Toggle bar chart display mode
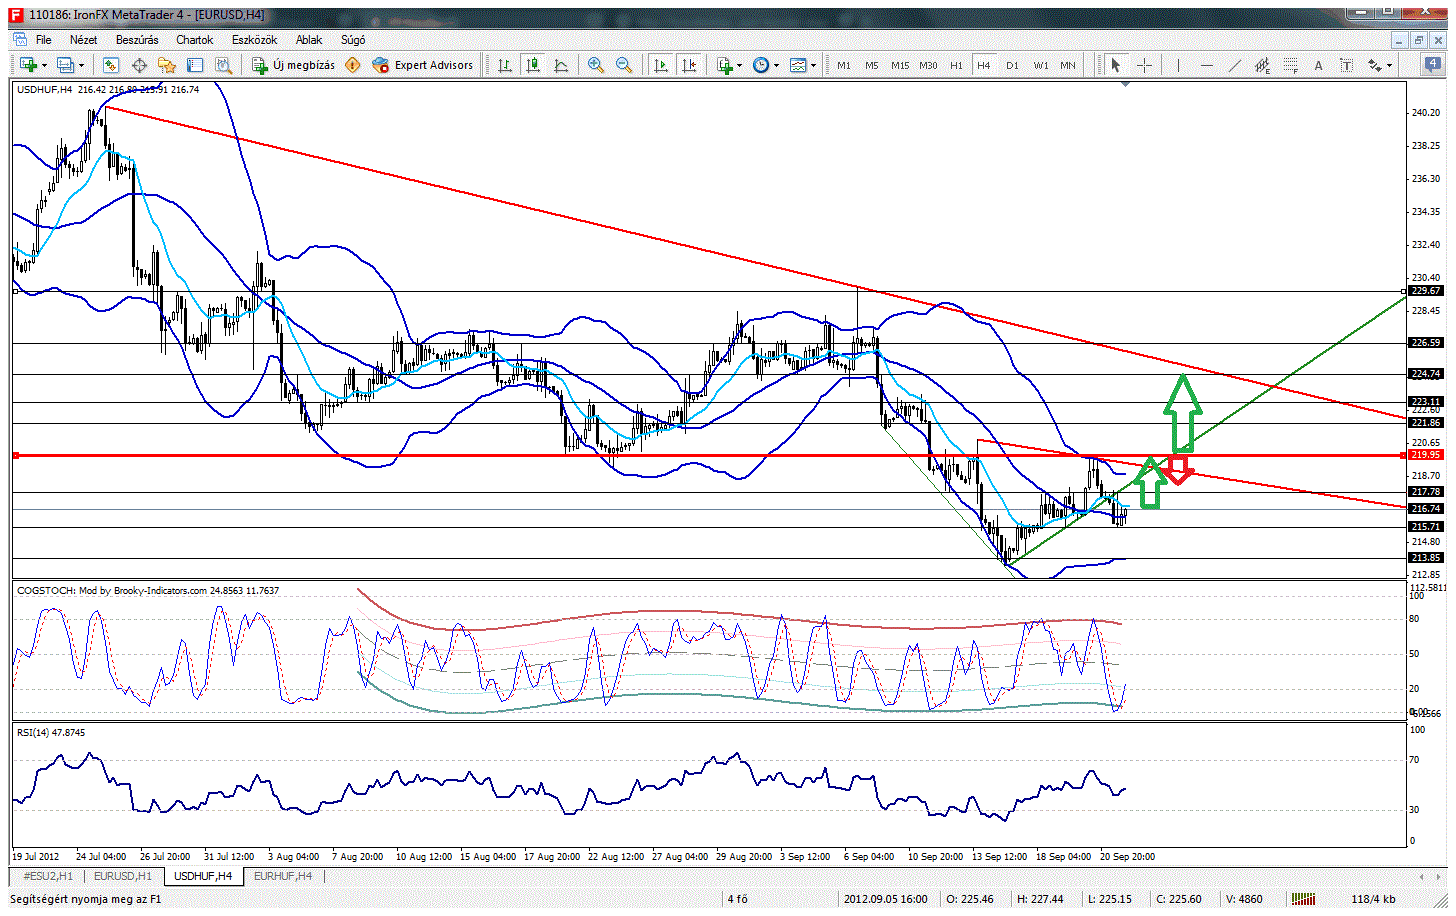Viewport: 1456px width, 916px height. tap(505, 65)
